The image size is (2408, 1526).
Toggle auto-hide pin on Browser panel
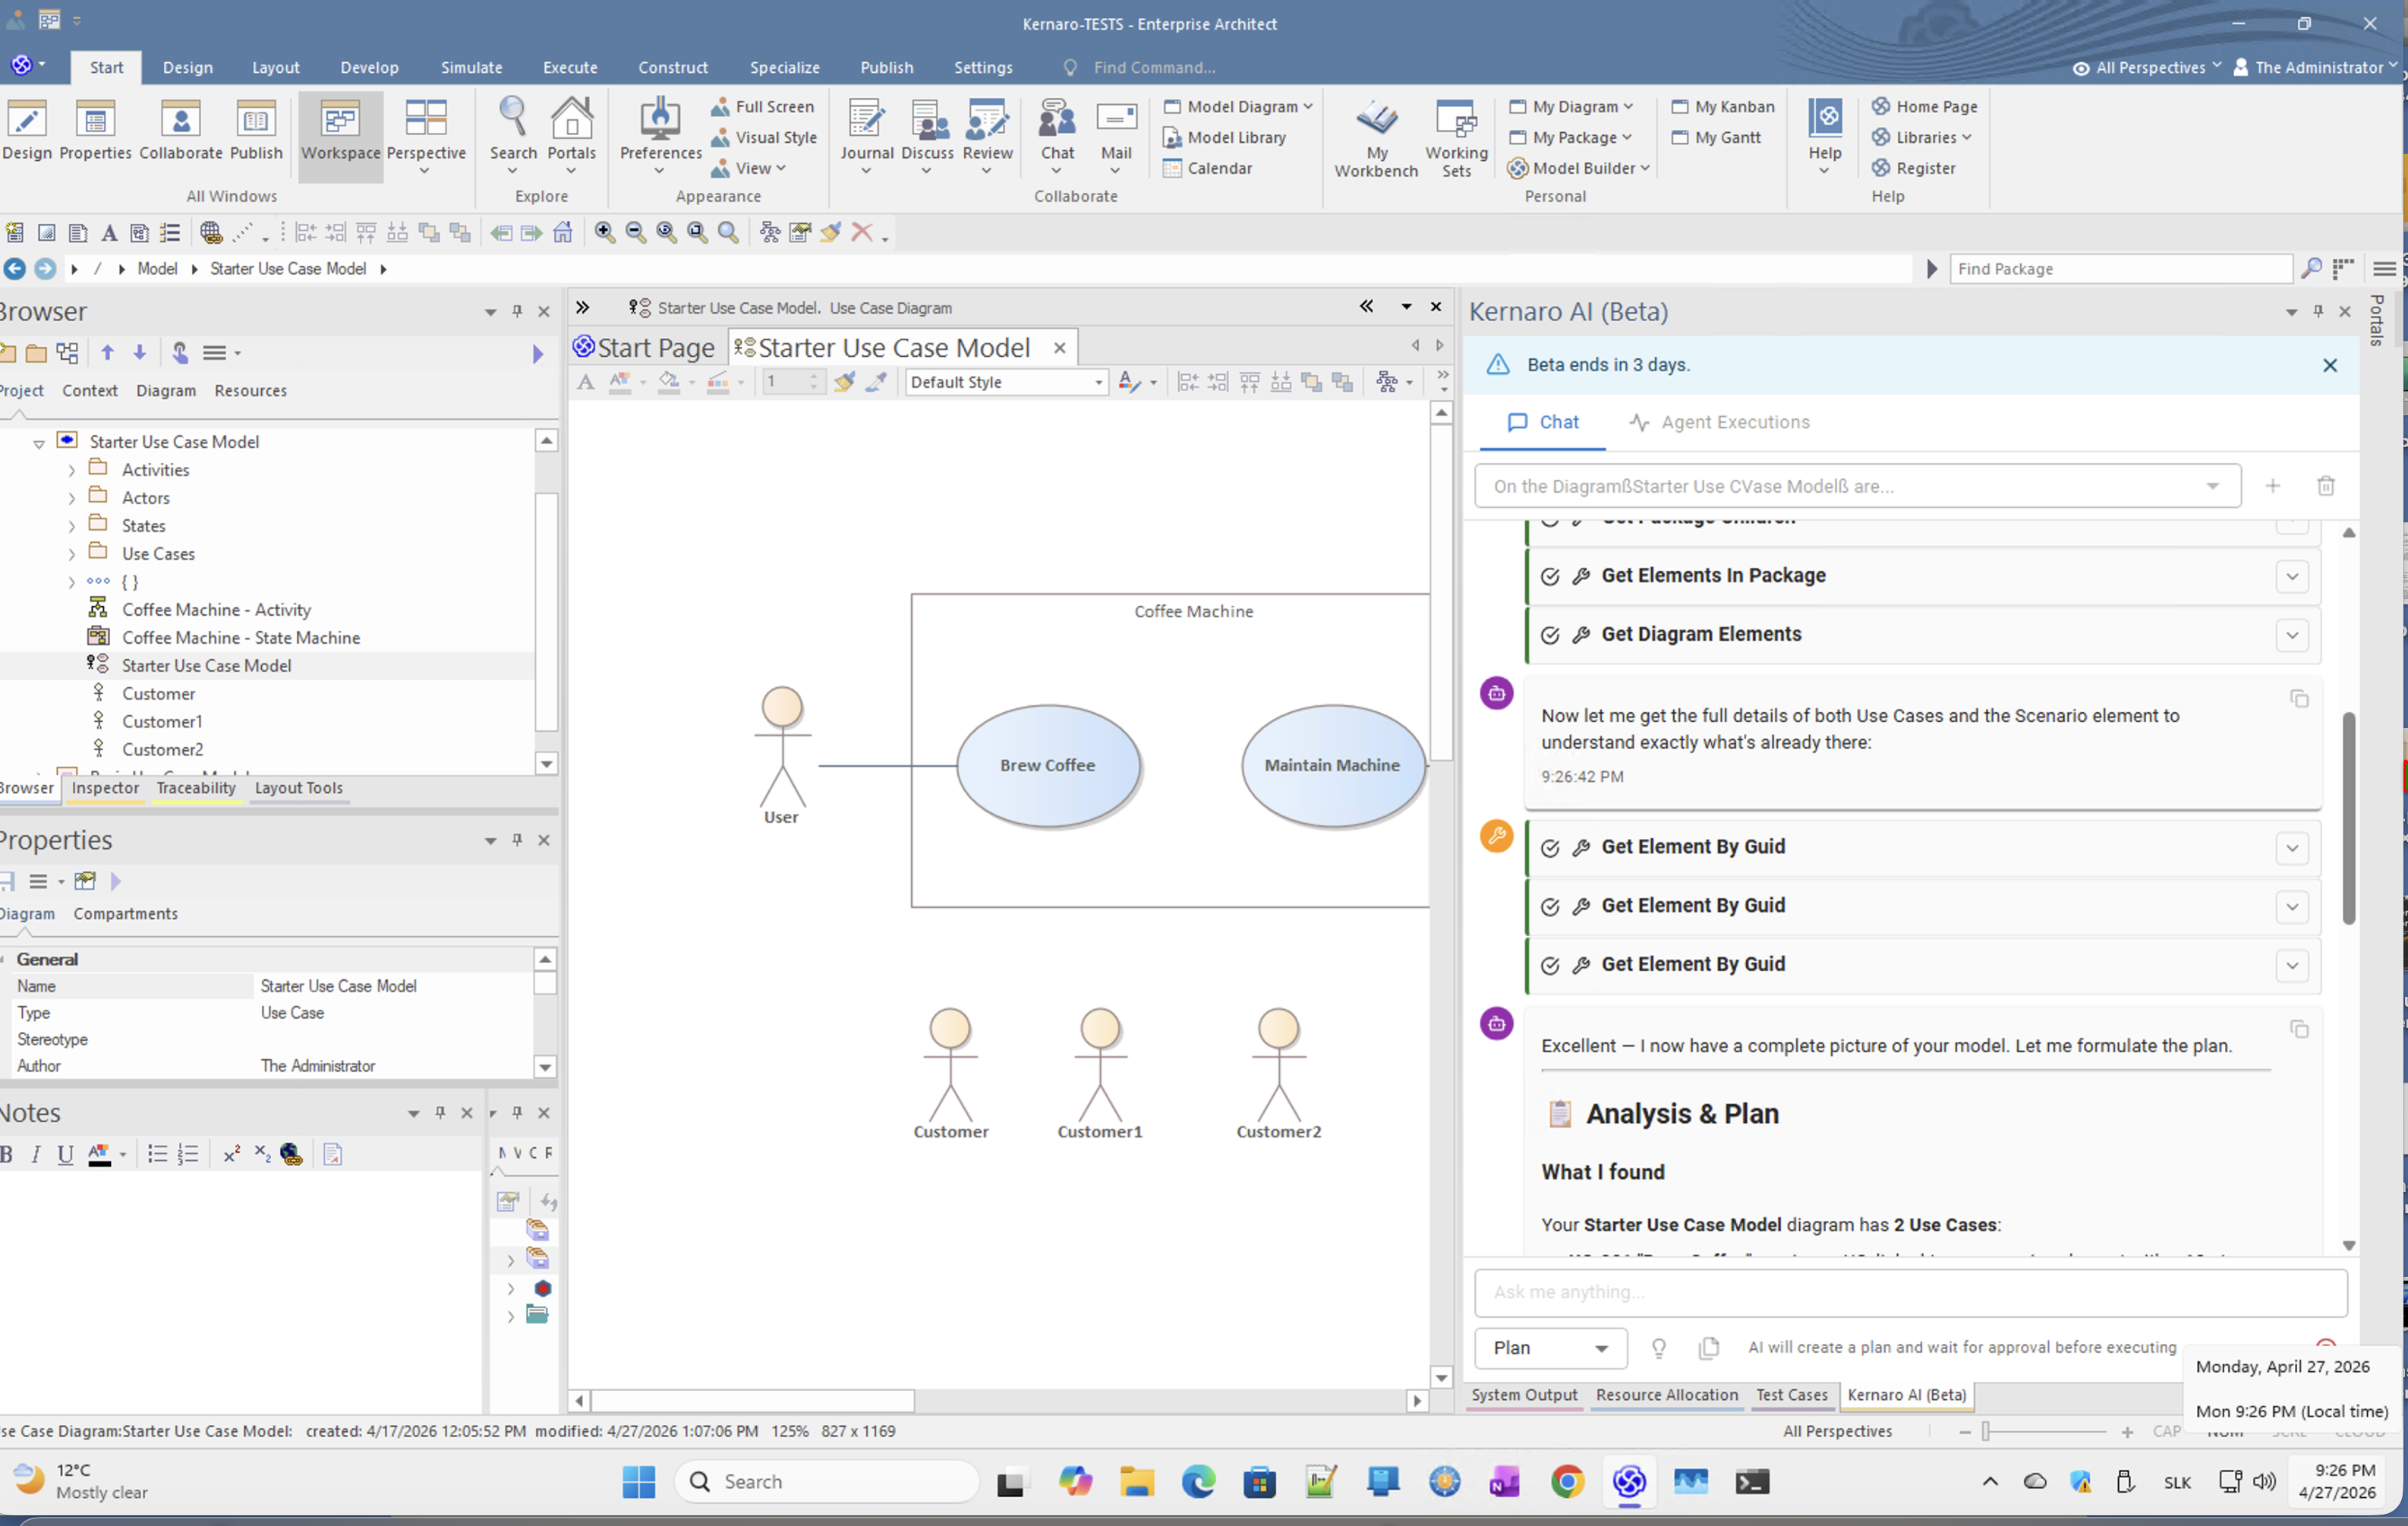517,312
